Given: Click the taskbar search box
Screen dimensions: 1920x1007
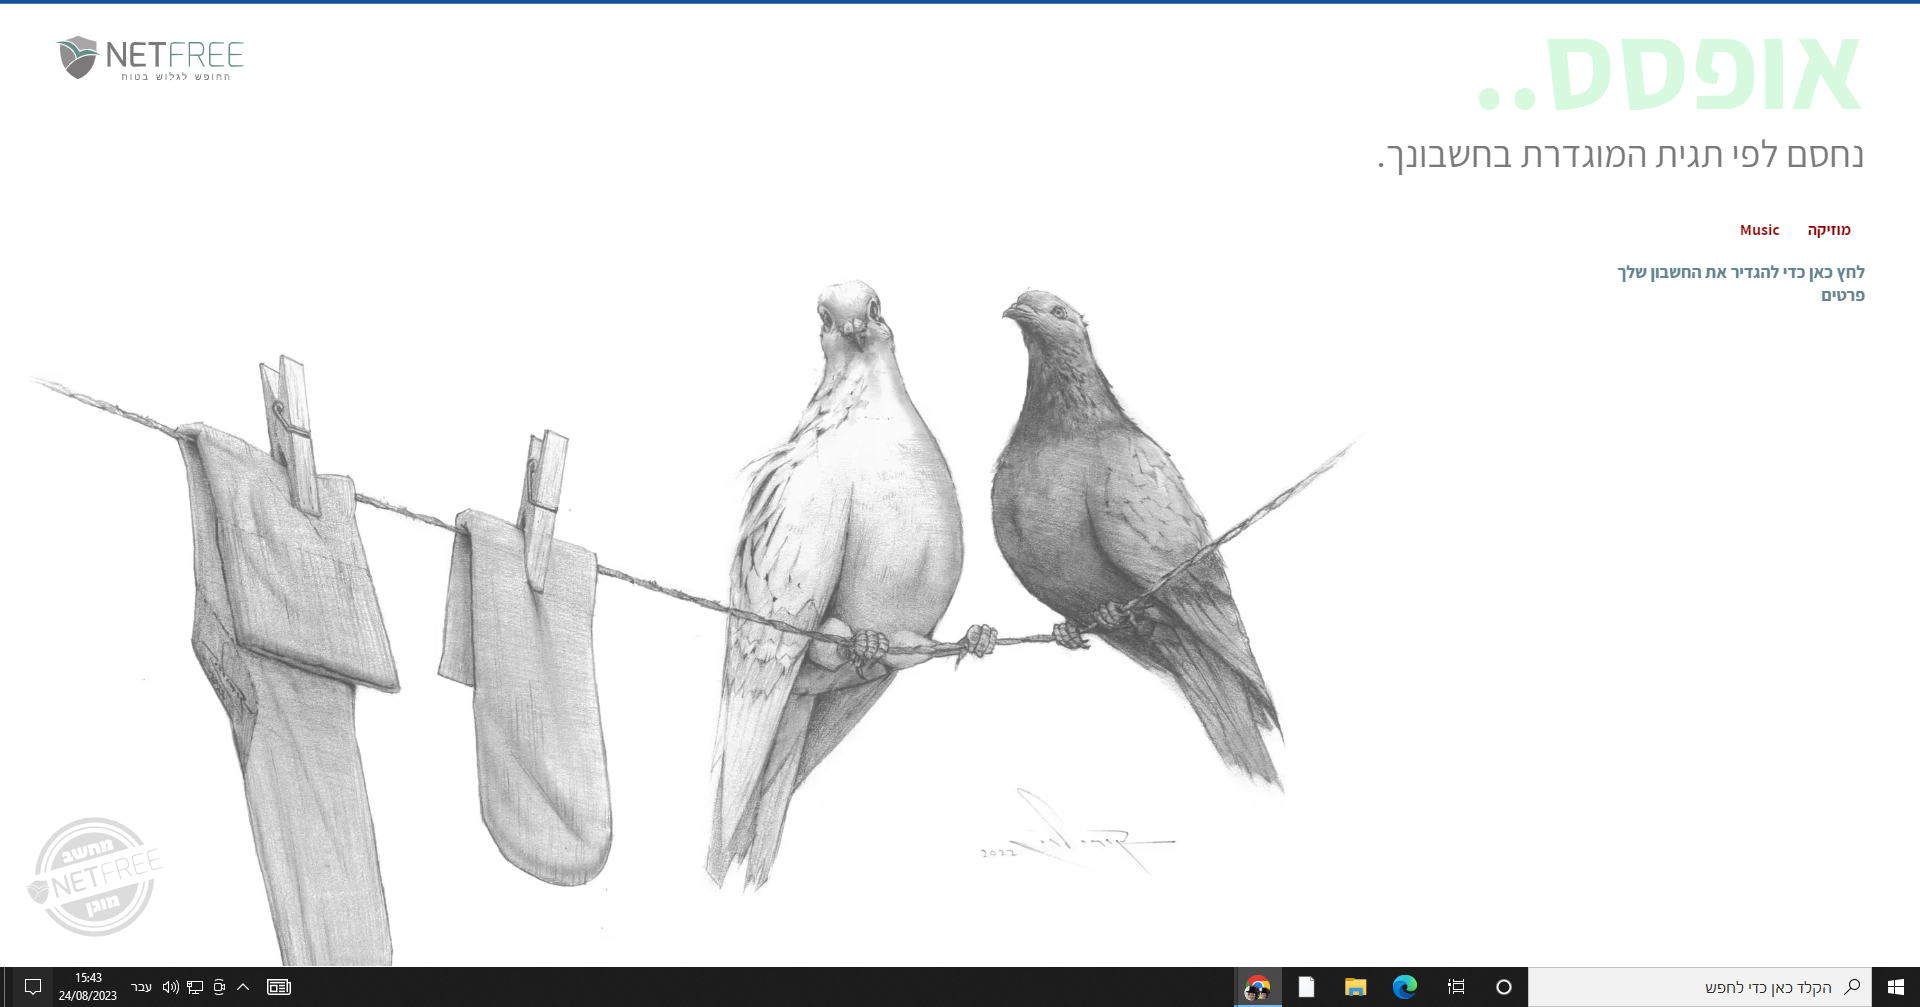Looking at the screenshot, I should tap(1699, 987).
